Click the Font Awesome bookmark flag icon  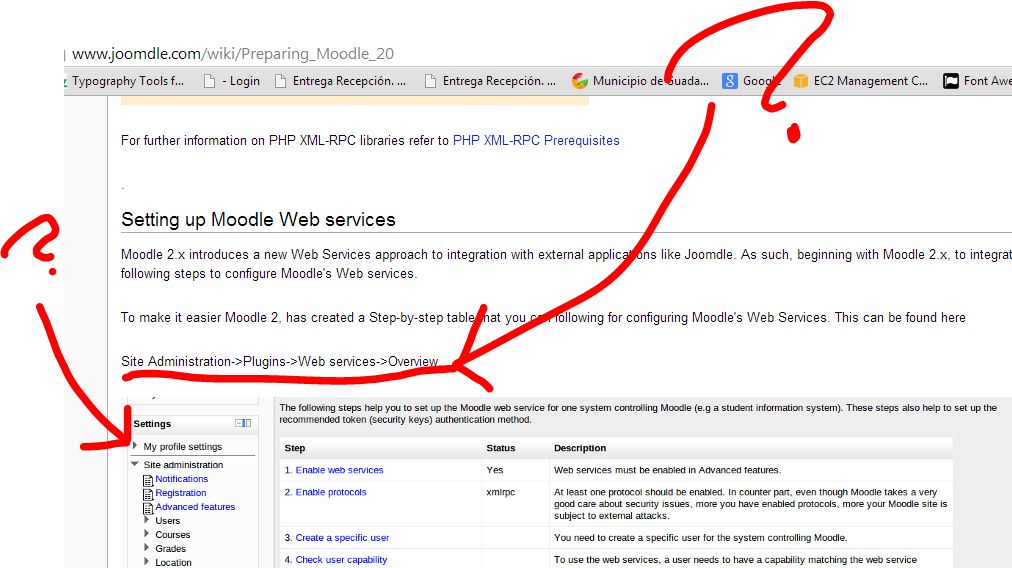click(x=951, y=81)
